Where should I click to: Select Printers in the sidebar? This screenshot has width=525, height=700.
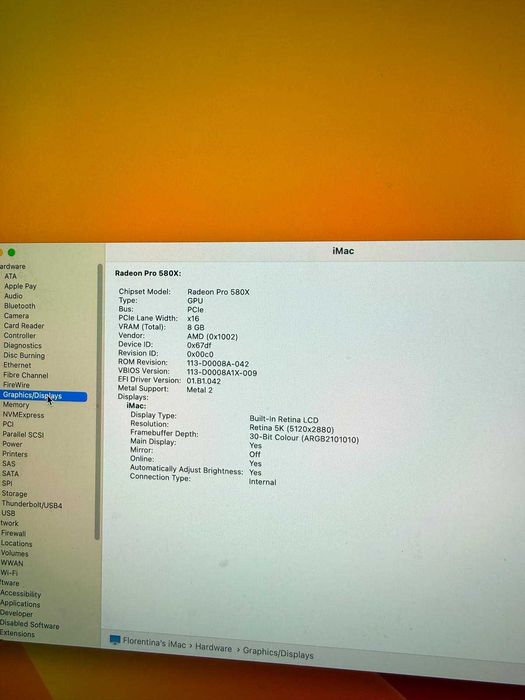[x=15, y=454]
